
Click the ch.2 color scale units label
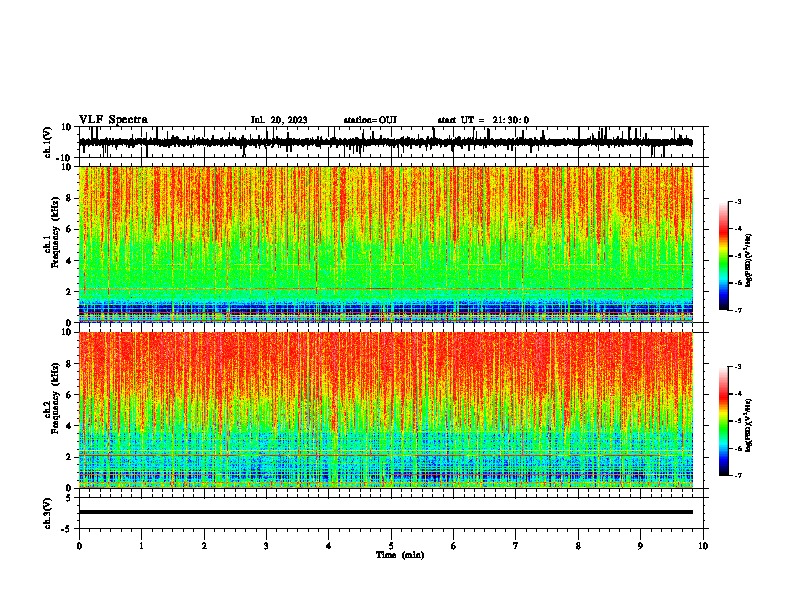749,426
